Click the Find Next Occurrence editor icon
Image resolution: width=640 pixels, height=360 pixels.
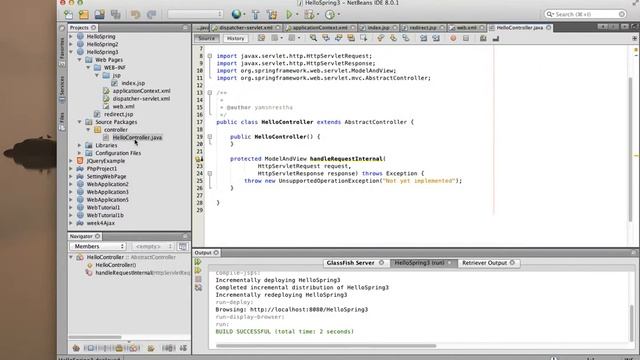(338, 38)
